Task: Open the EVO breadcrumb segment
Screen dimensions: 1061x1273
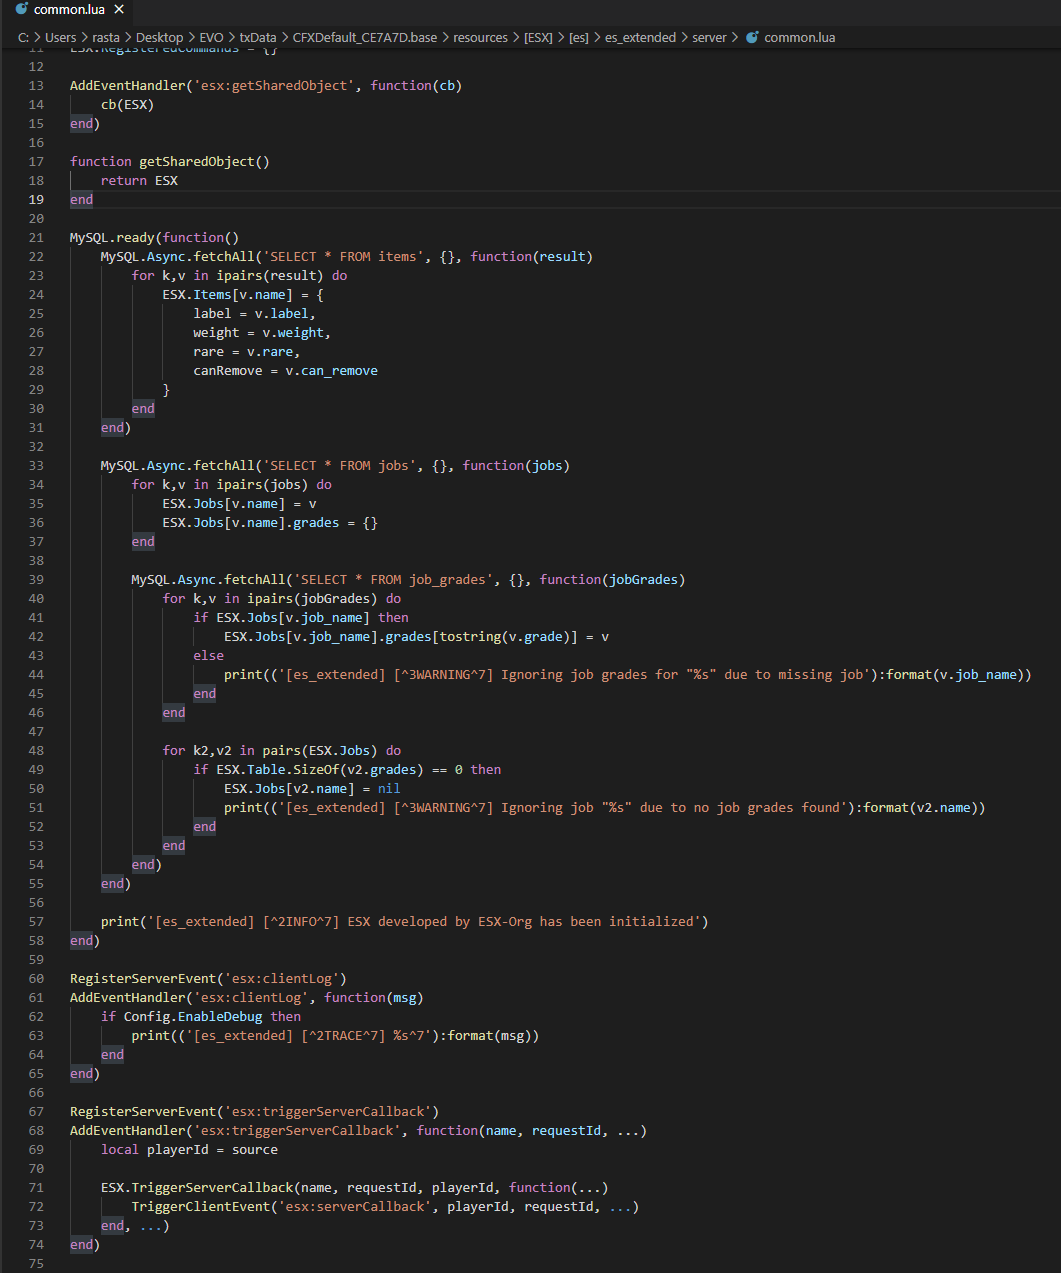Action: [211, 38]
